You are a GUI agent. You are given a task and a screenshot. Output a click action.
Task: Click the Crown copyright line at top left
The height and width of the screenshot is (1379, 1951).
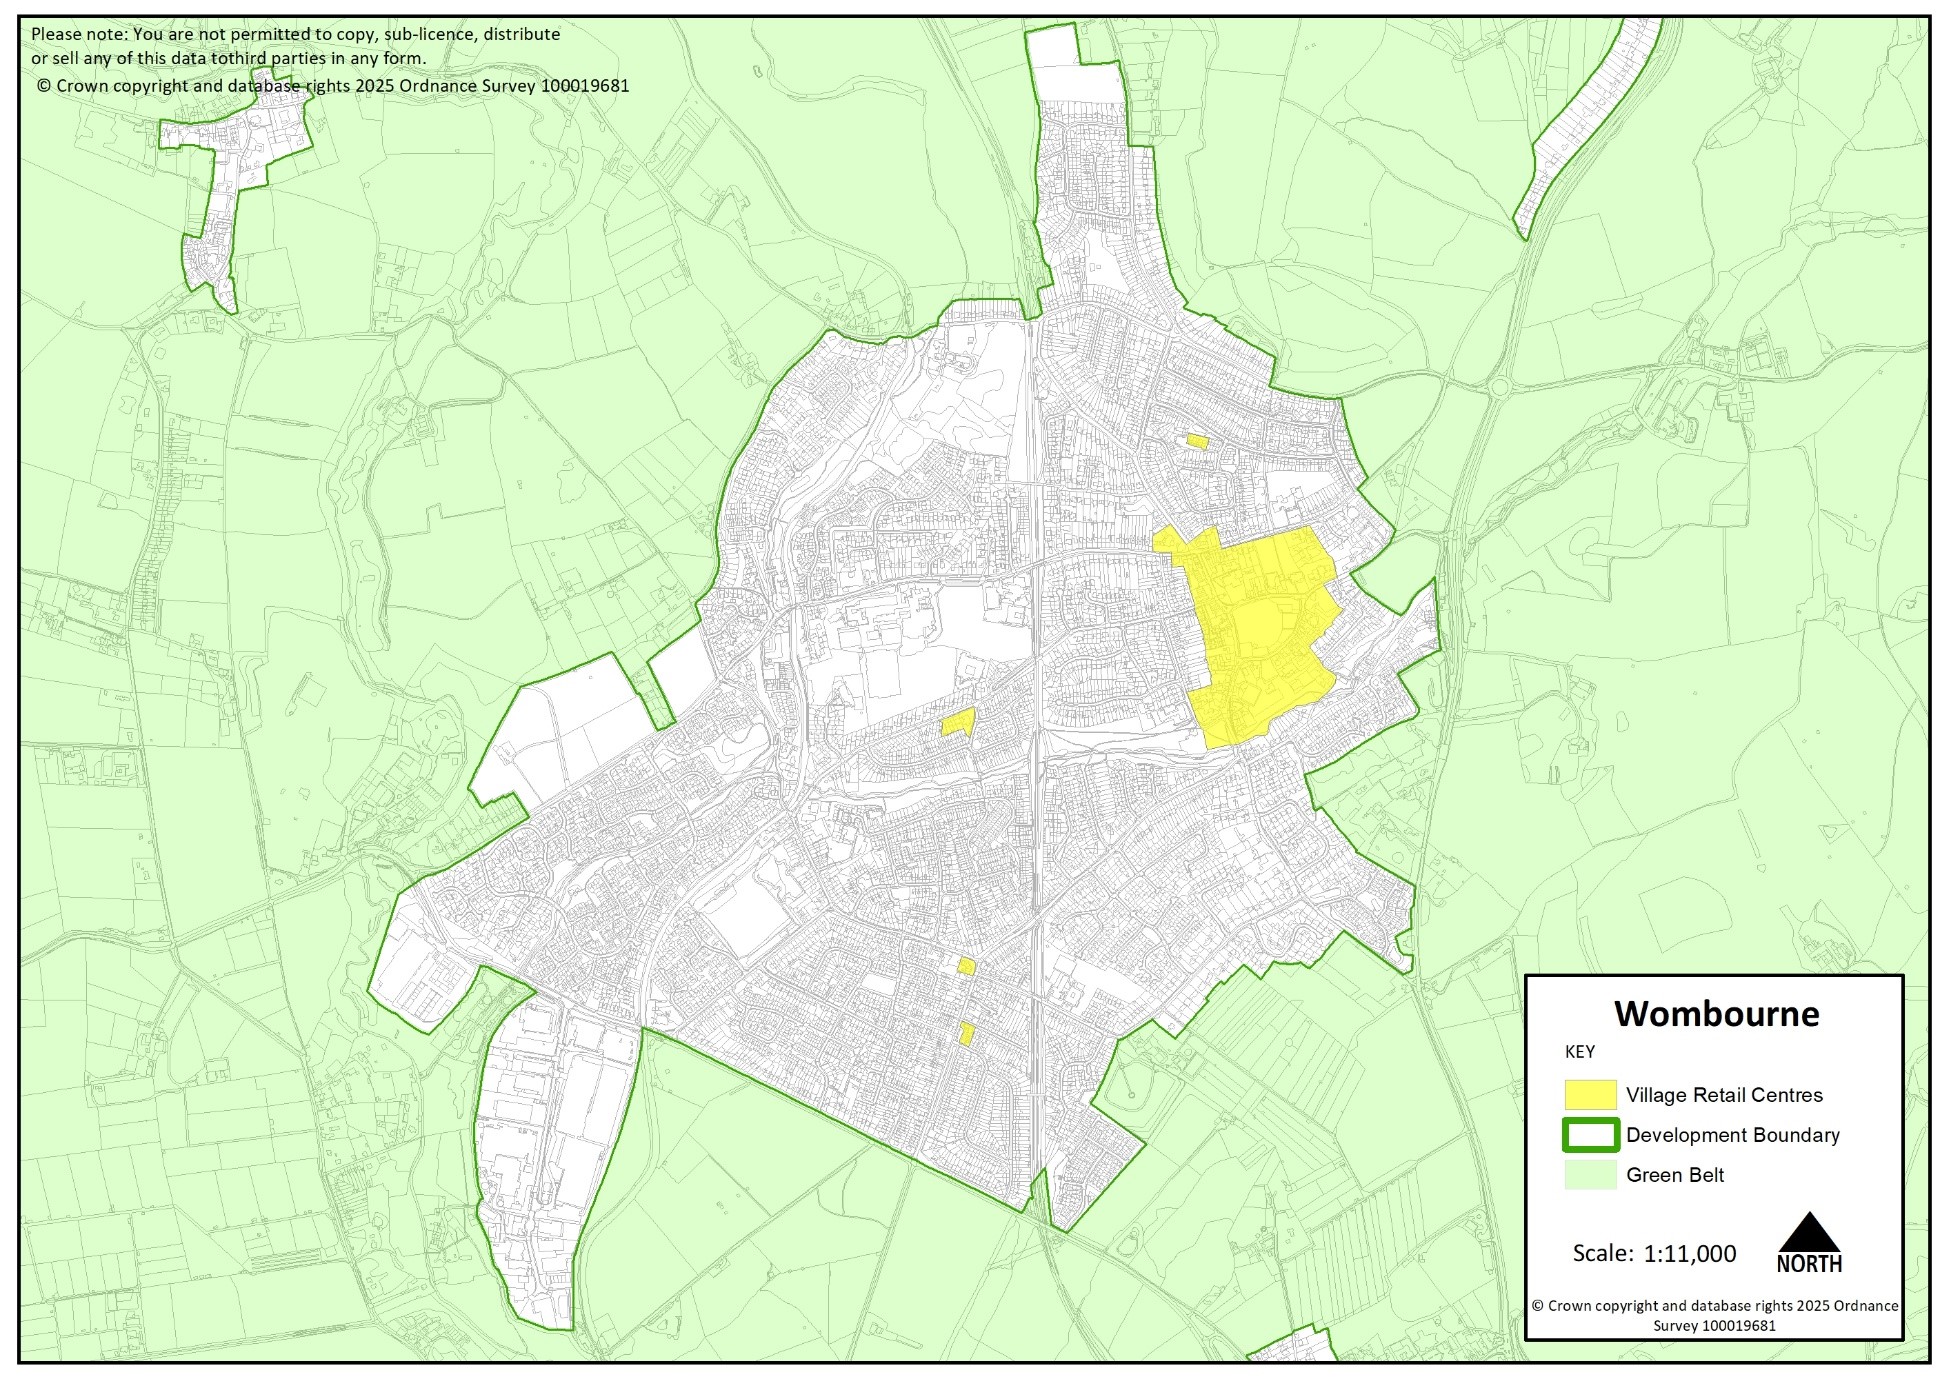click(x=333, y=86)
